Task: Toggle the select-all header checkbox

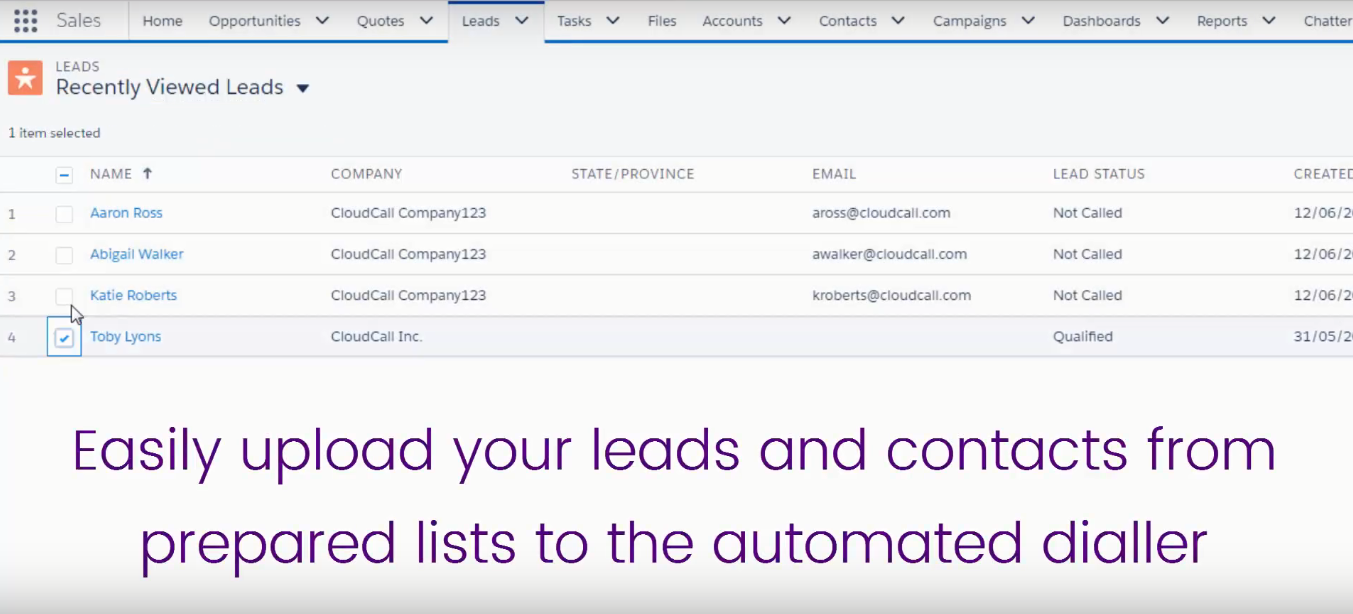Action: tap(64, 174)
